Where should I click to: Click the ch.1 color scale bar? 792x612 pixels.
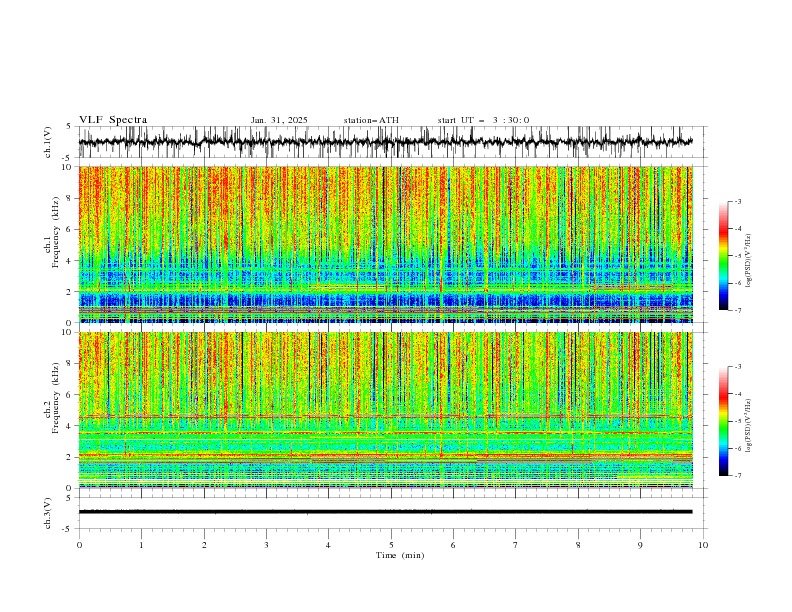(723, 256)
